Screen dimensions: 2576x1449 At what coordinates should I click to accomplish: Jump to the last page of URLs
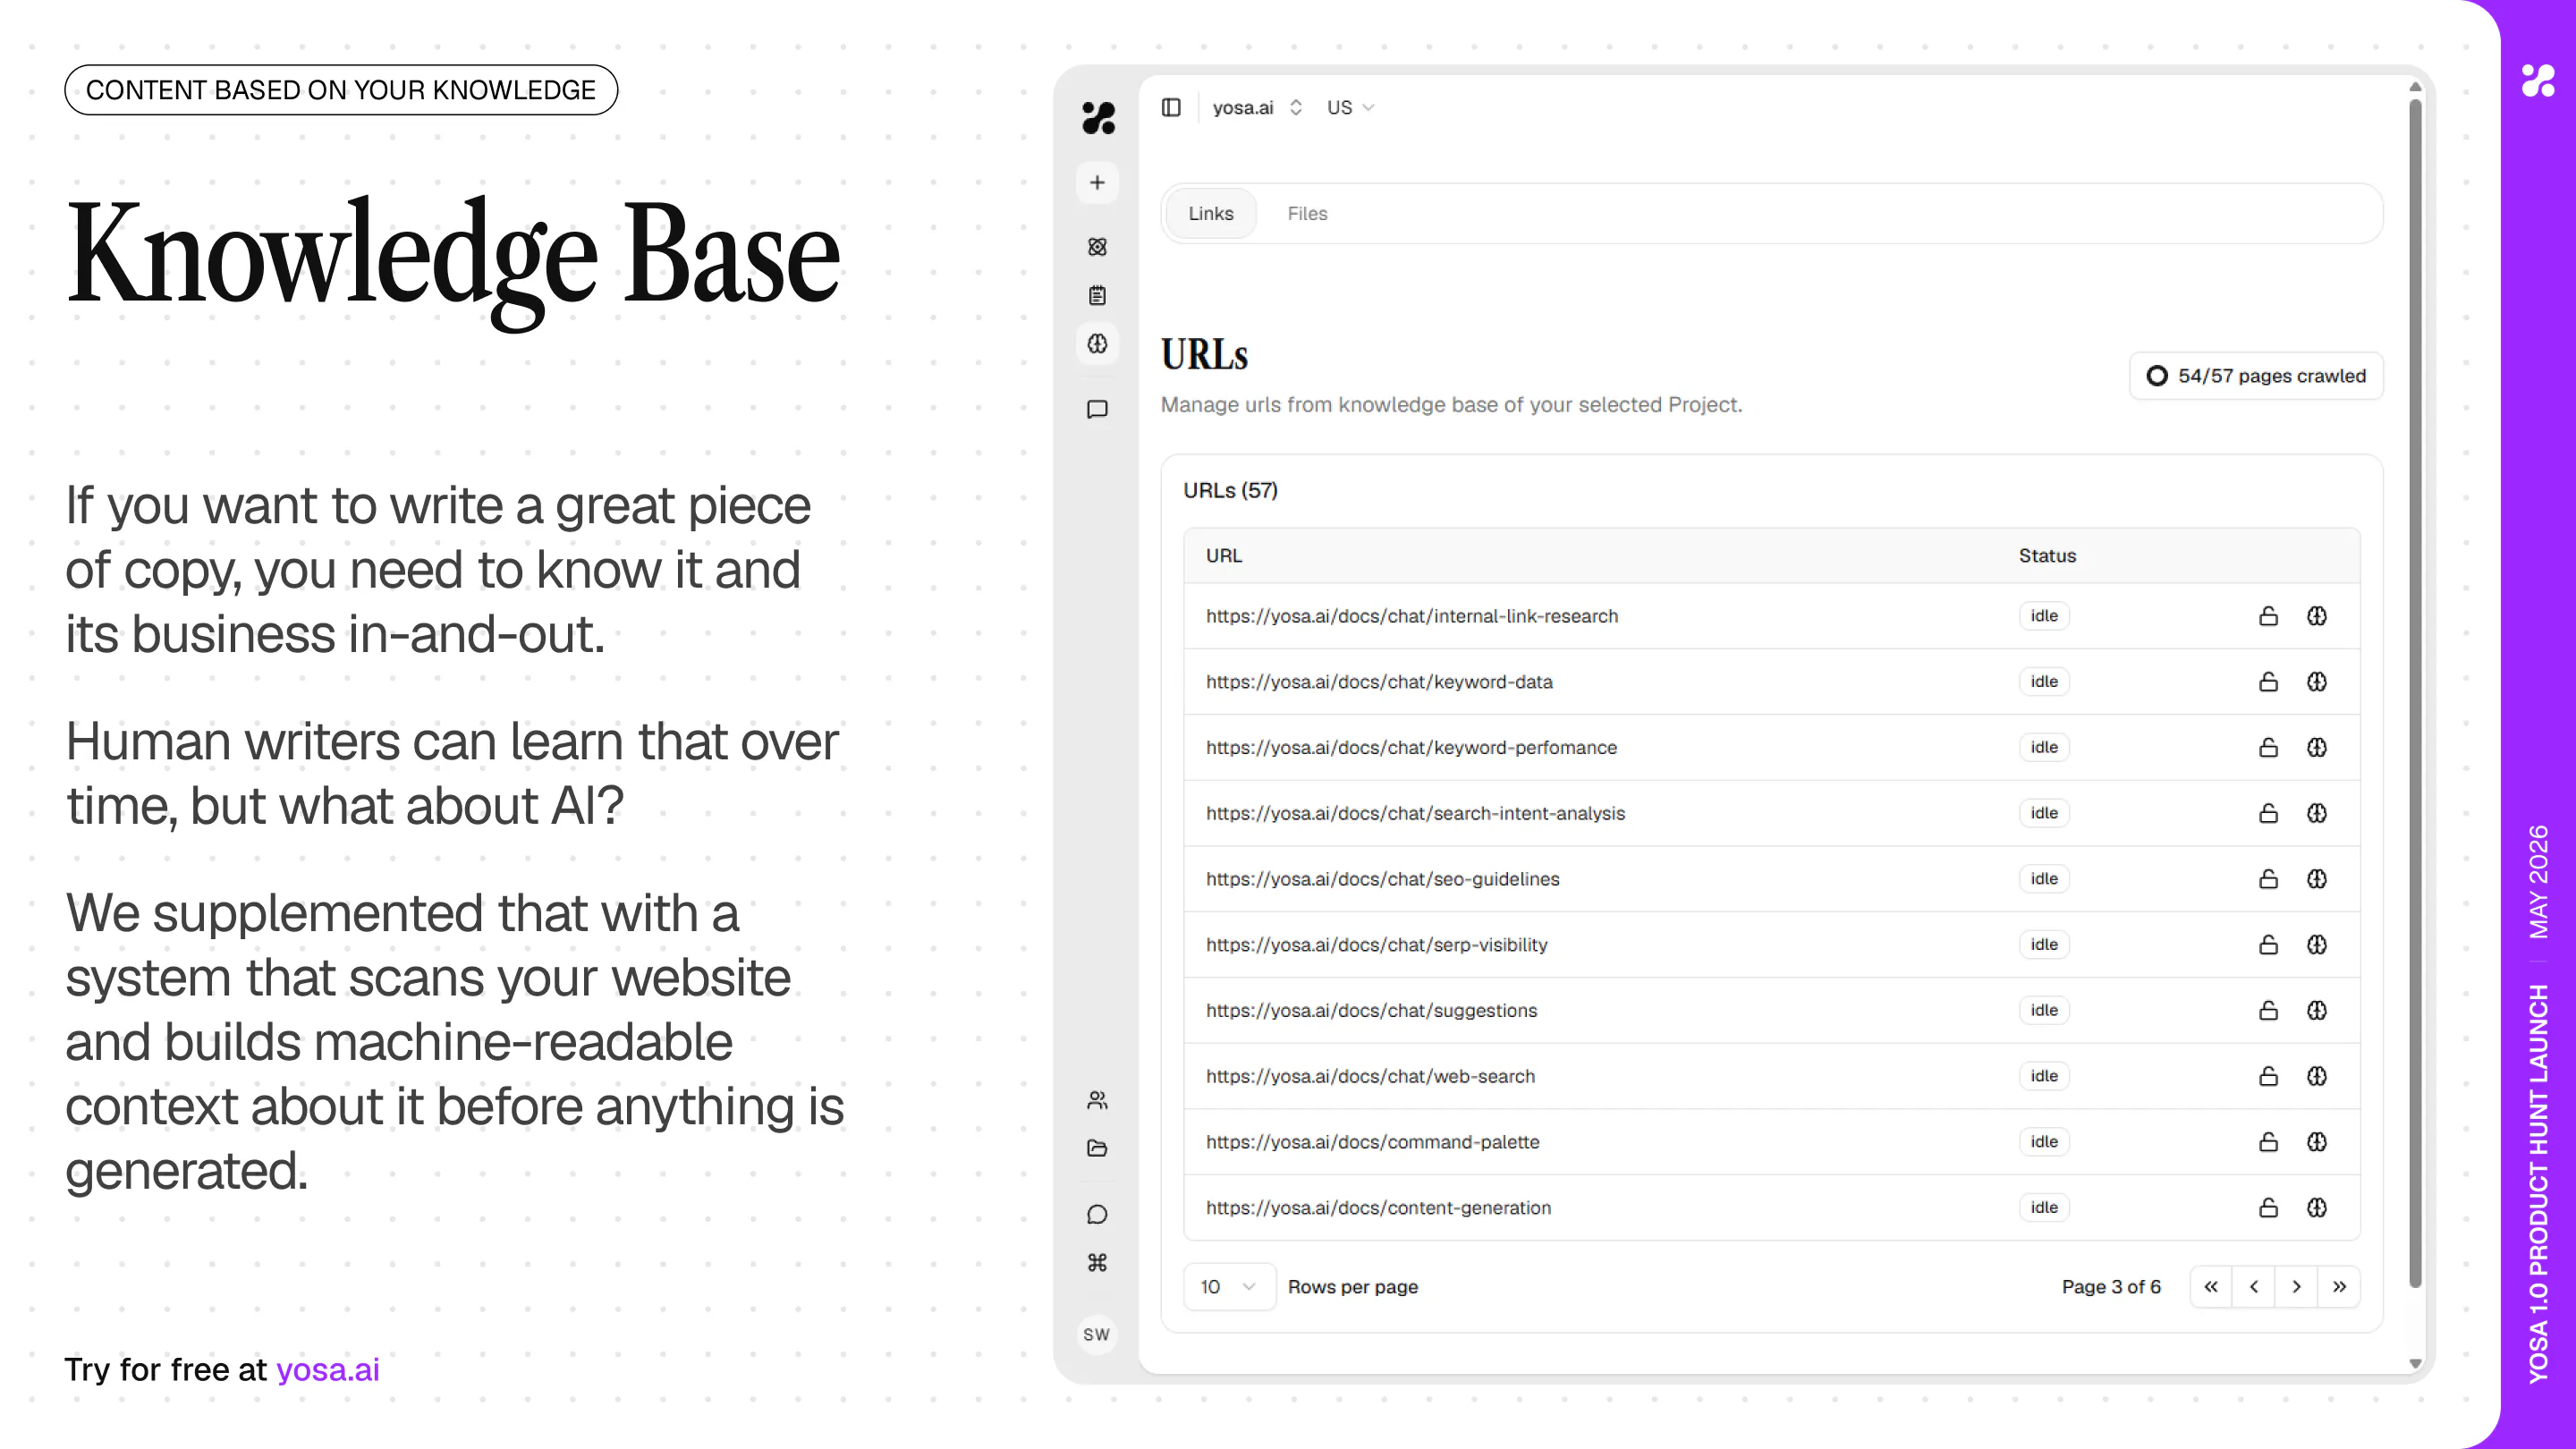pos(2339,1287)
